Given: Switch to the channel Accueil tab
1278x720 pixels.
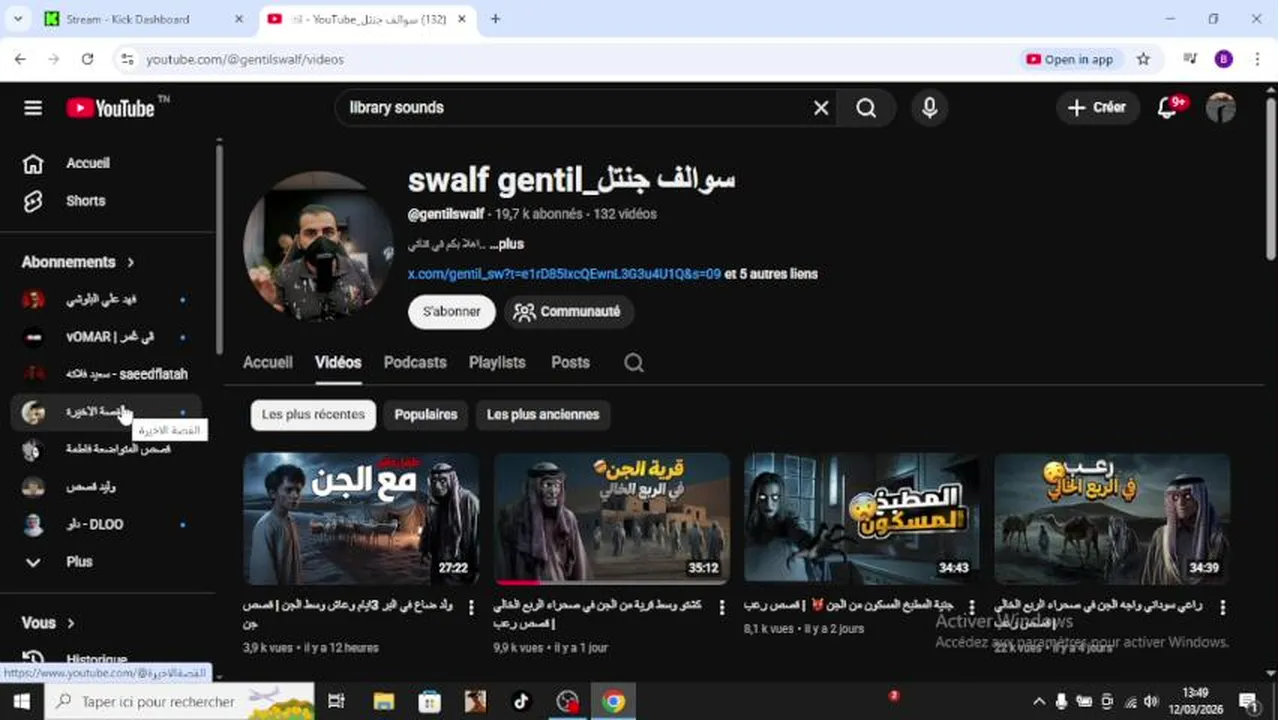Looking at the screenshot, I should coord(268,363).
